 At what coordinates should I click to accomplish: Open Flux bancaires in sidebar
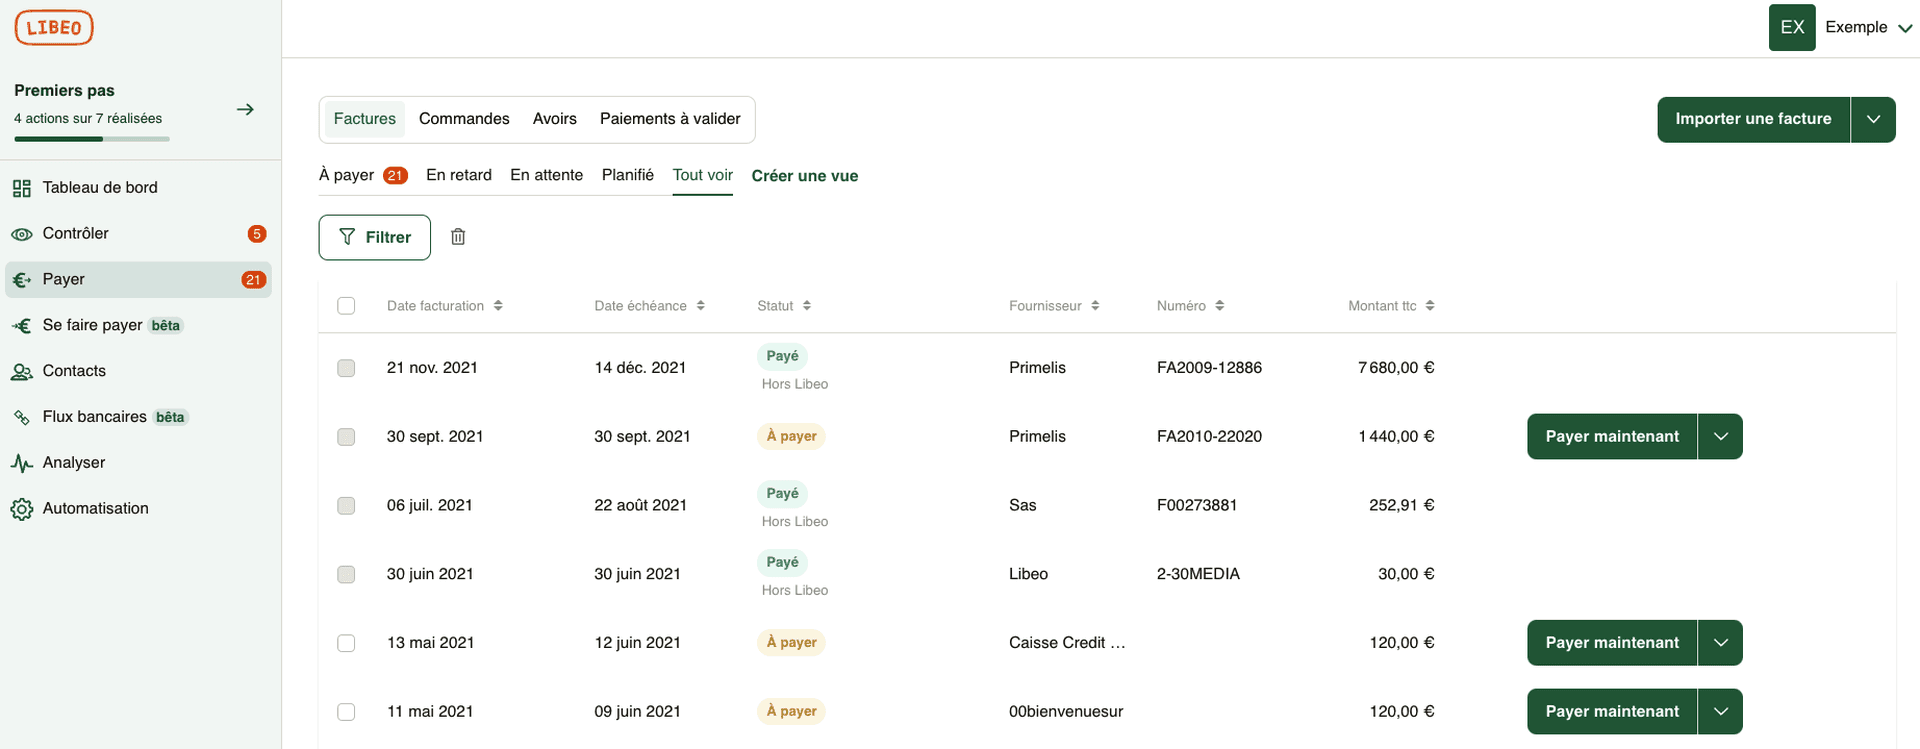138,418
